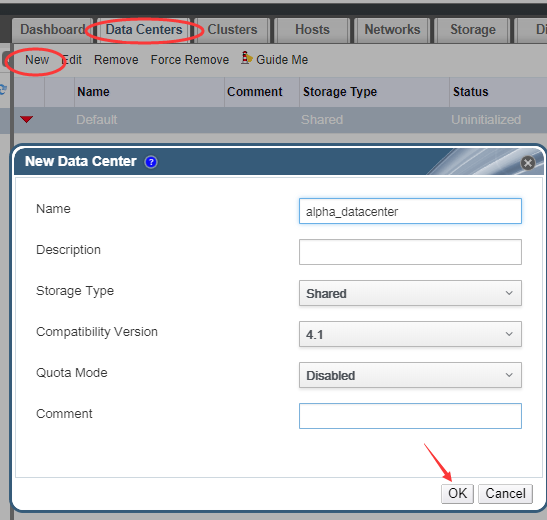This screenshot has width=547, height=520.
Task: Open the Compatibility Version dropdown
Action: coord(410,334)
